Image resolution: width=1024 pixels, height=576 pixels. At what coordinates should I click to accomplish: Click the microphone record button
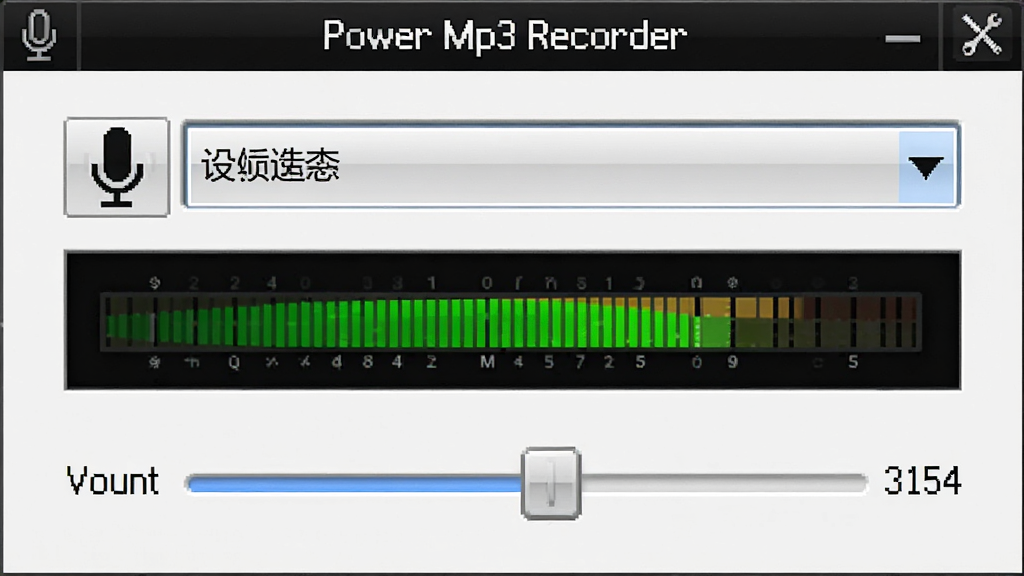click(x=117, y=167)
